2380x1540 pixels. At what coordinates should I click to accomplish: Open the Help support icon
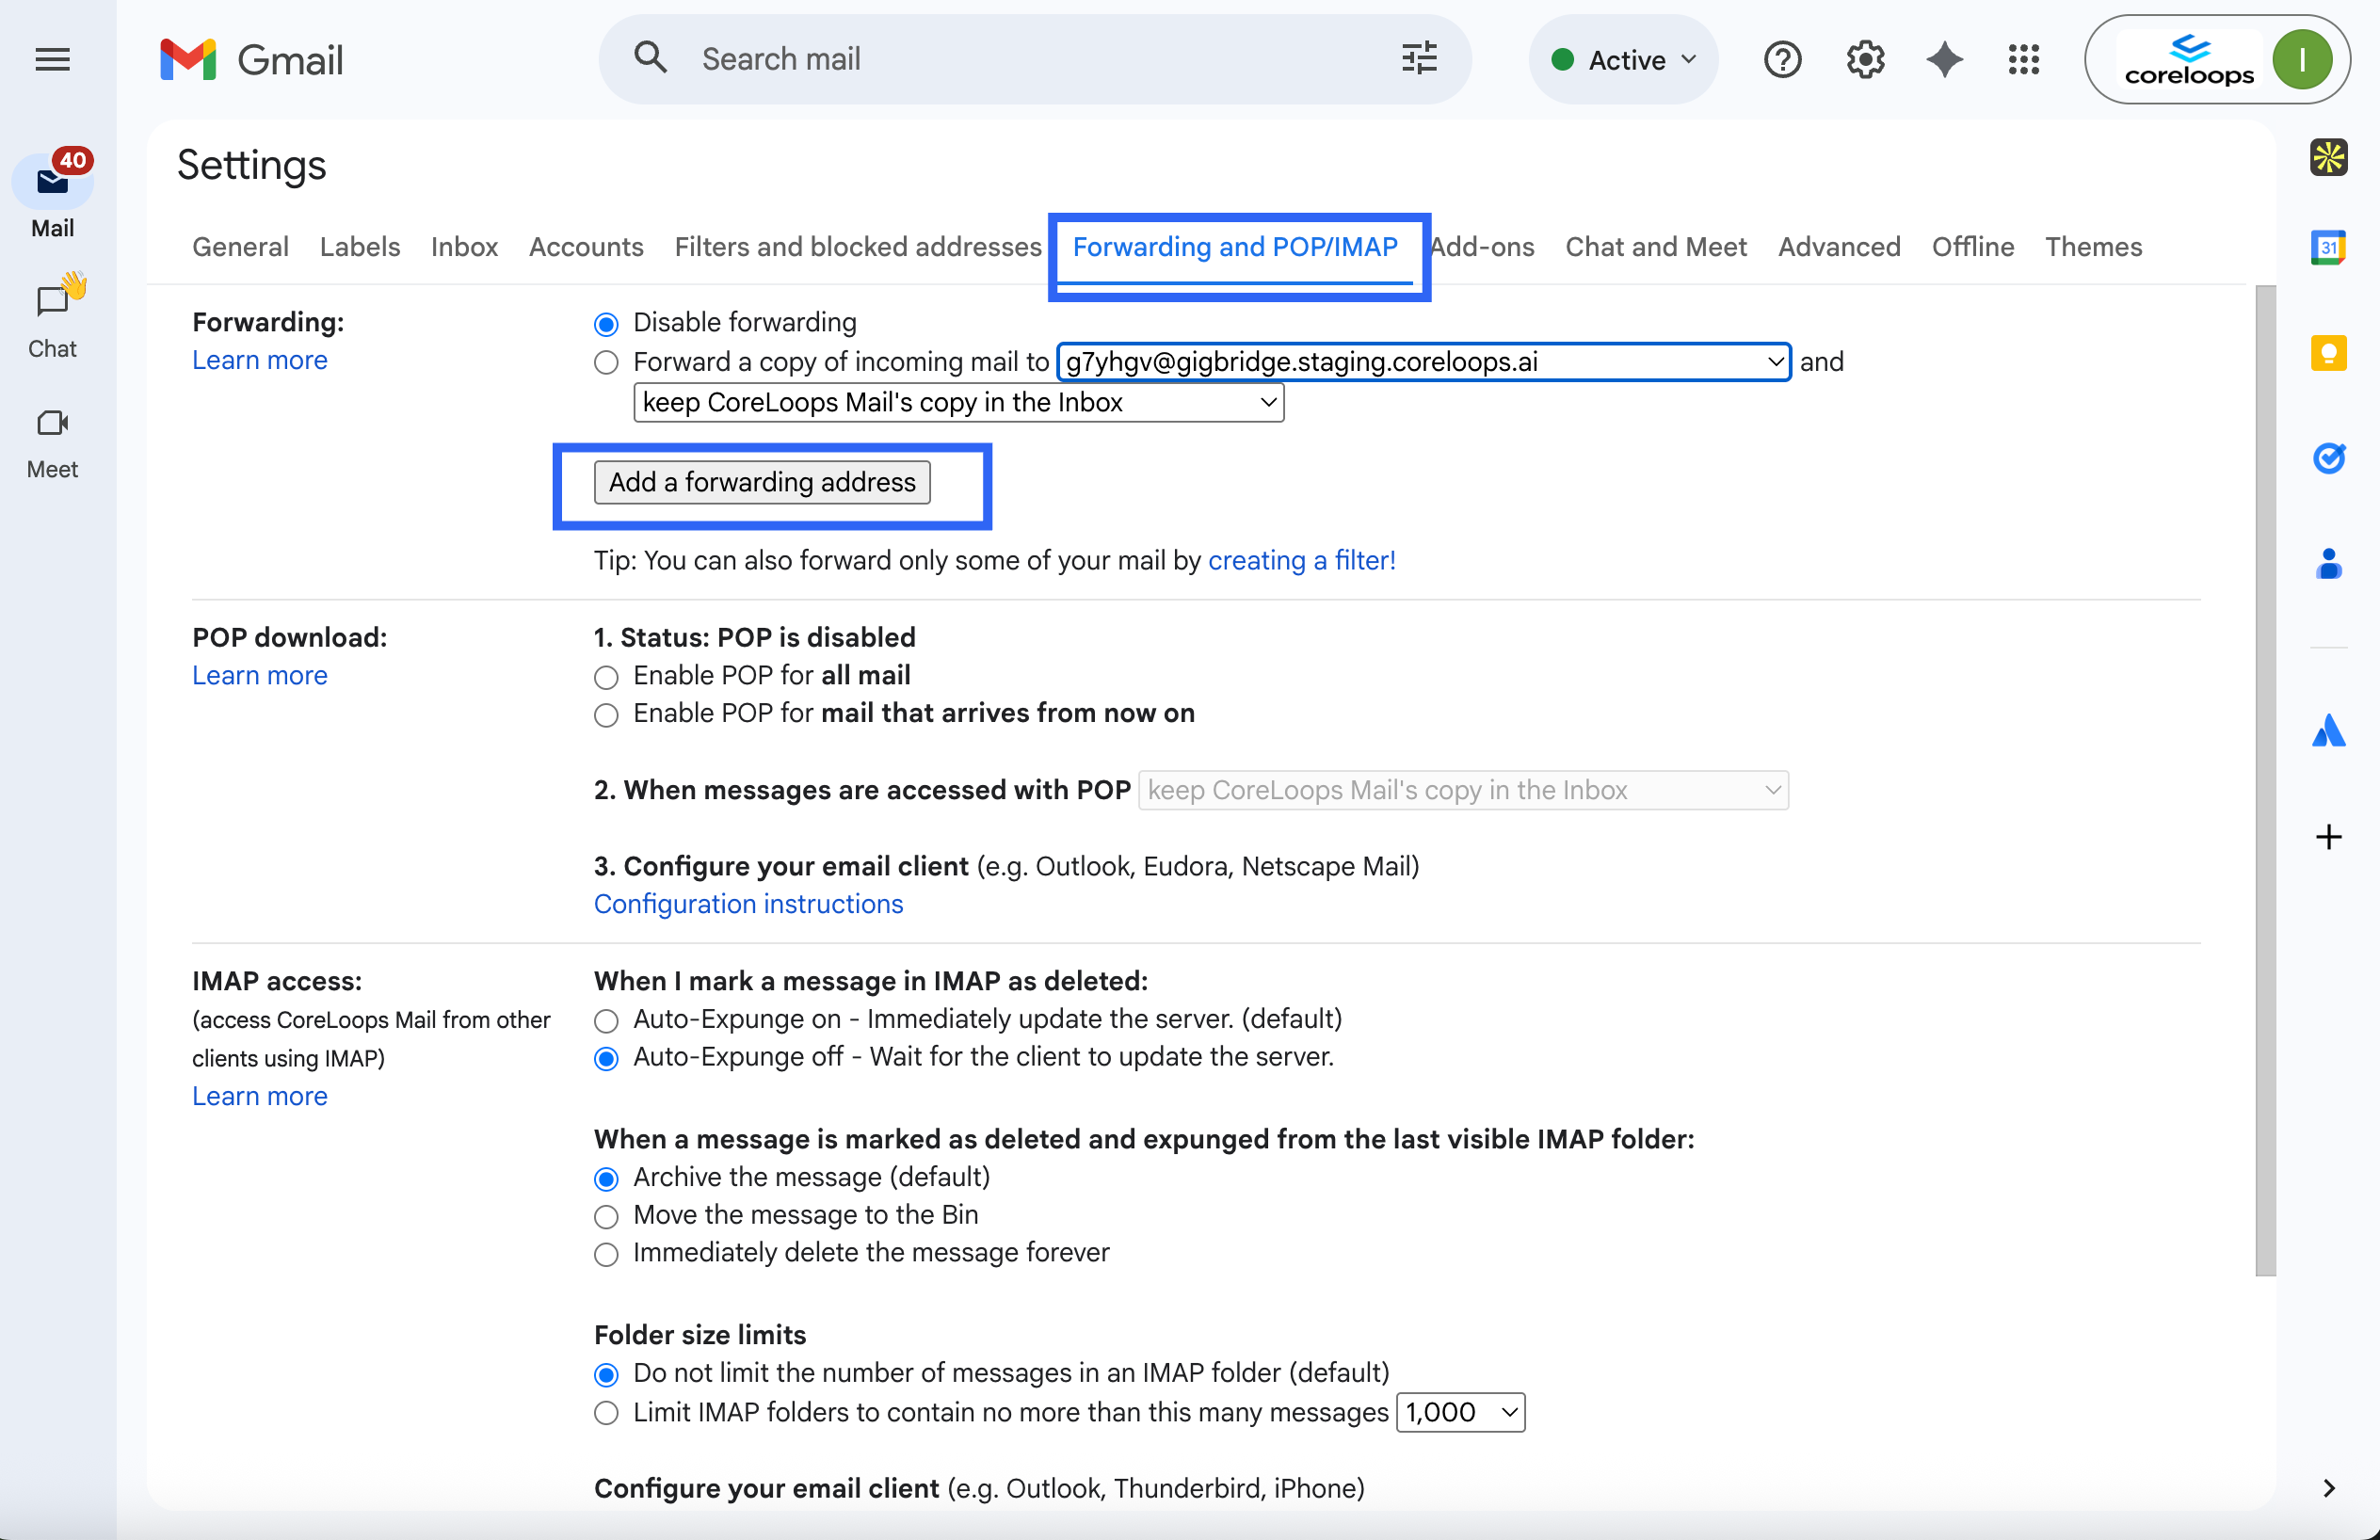[x=1782, y=60]
